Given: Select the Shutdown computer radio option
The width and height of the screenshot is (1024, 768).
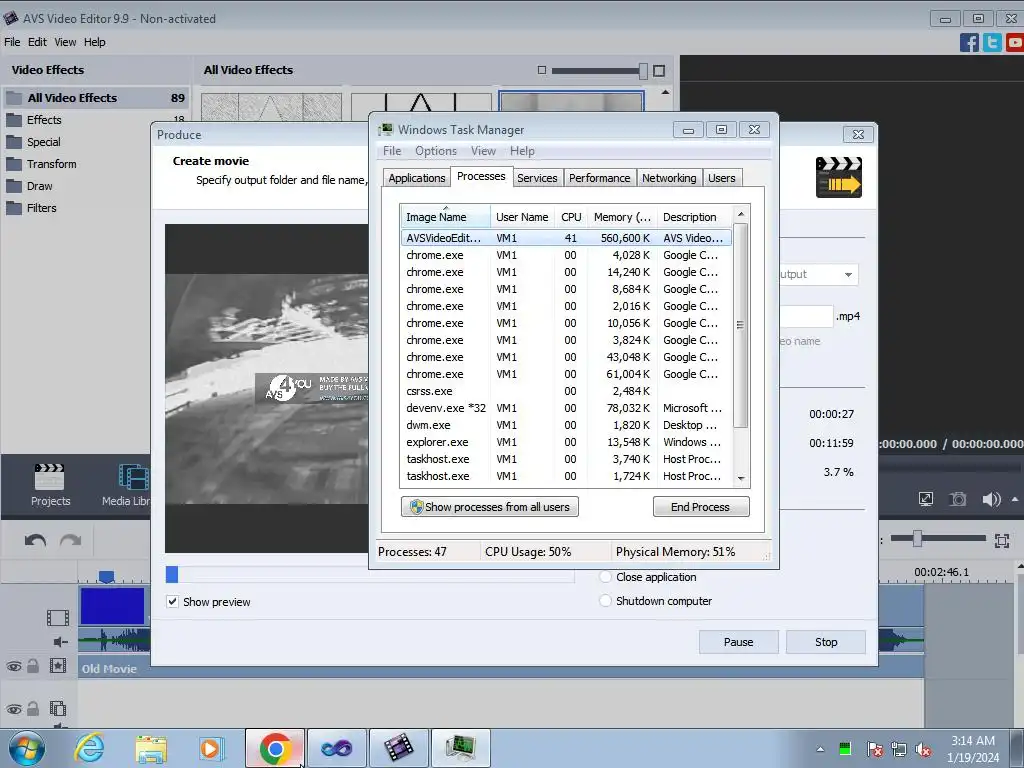Looking at the screenshot, I should [x=605, y=601].
